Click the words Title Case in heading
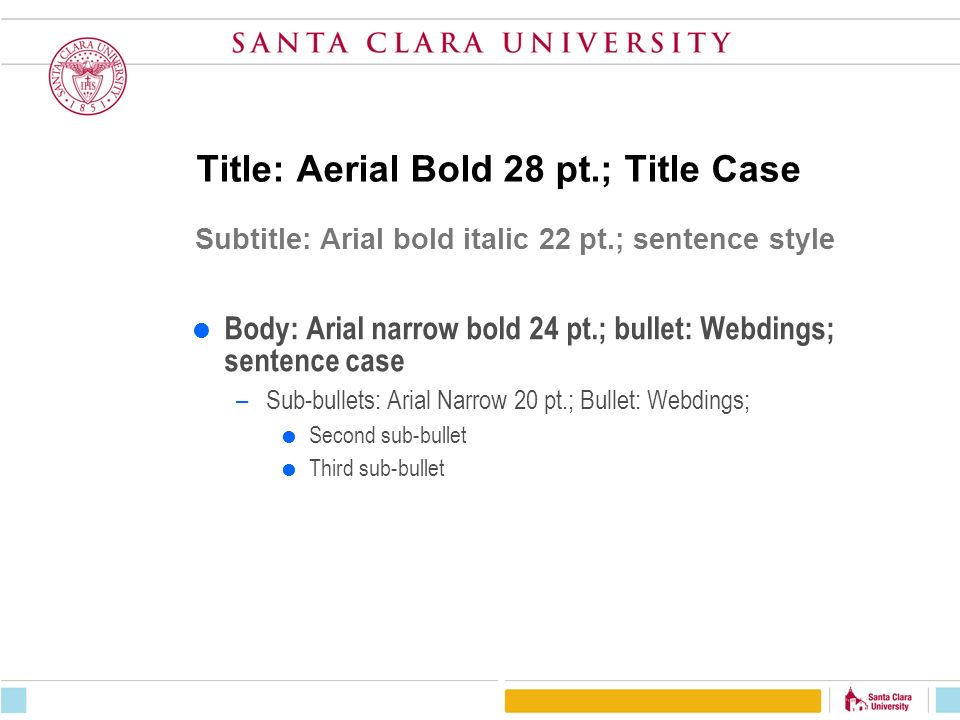This screenshot has height=720, width=960. (x=712, y=169)
